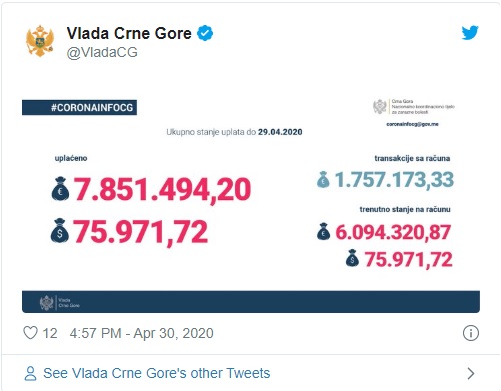Click the person icon beside other Tweets
Screen dimensions: 501x391
(x=30, y=373)
